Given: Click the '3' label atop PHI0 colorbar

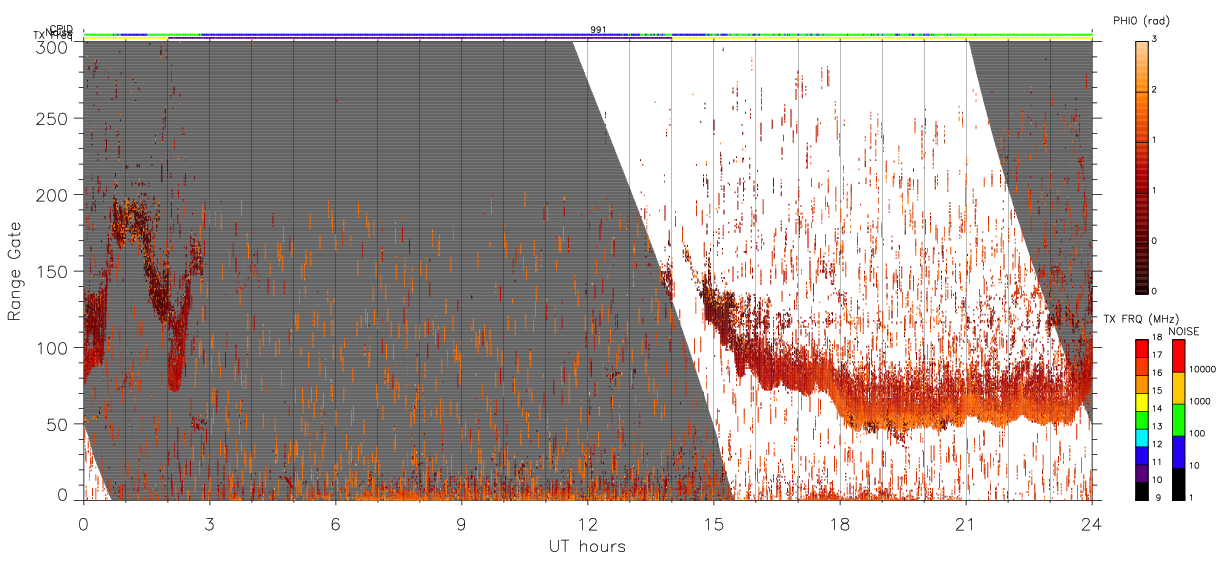Looking at the screenshot, I should 1154,39.
